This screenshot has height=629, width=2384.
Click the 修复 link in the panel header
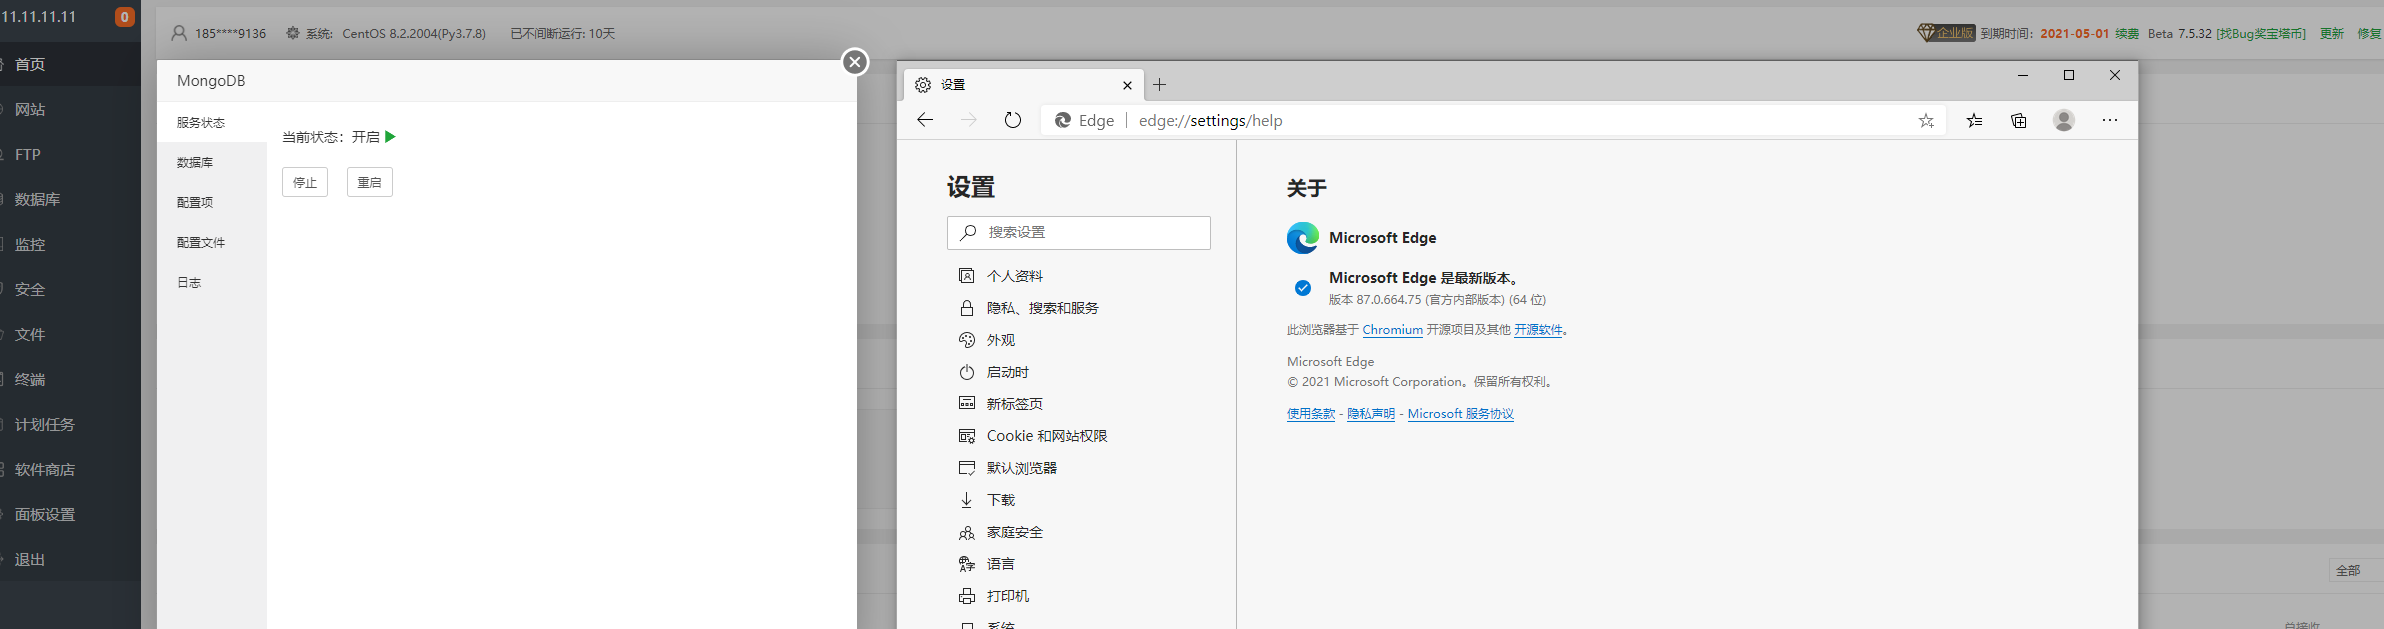coord(2369,34)
